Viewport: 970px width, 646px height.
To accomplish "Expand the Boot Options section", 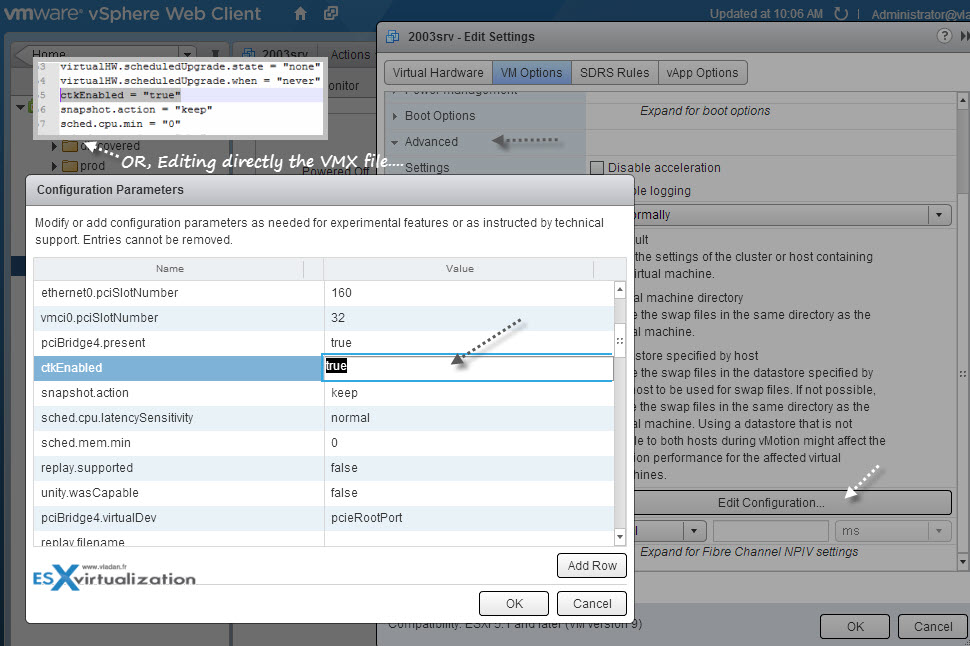I will [x=395, y=116].
